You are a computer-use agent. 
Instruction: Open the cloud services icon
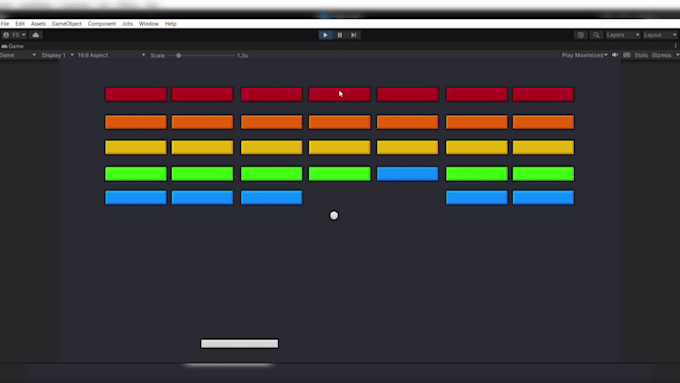(x=36, y=35)
